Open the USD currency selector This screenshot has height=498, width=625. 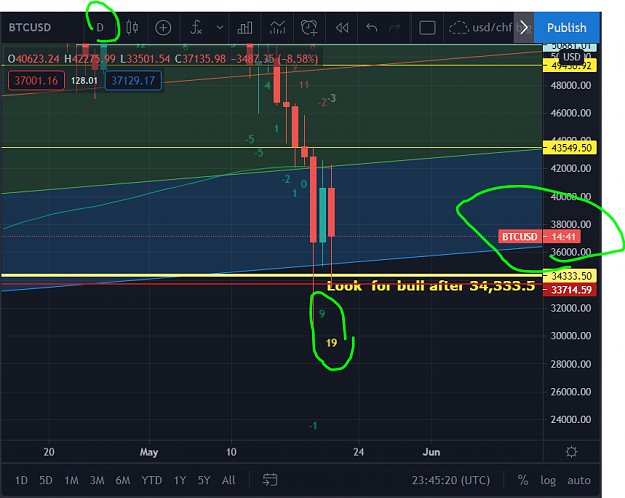point(572,57)
